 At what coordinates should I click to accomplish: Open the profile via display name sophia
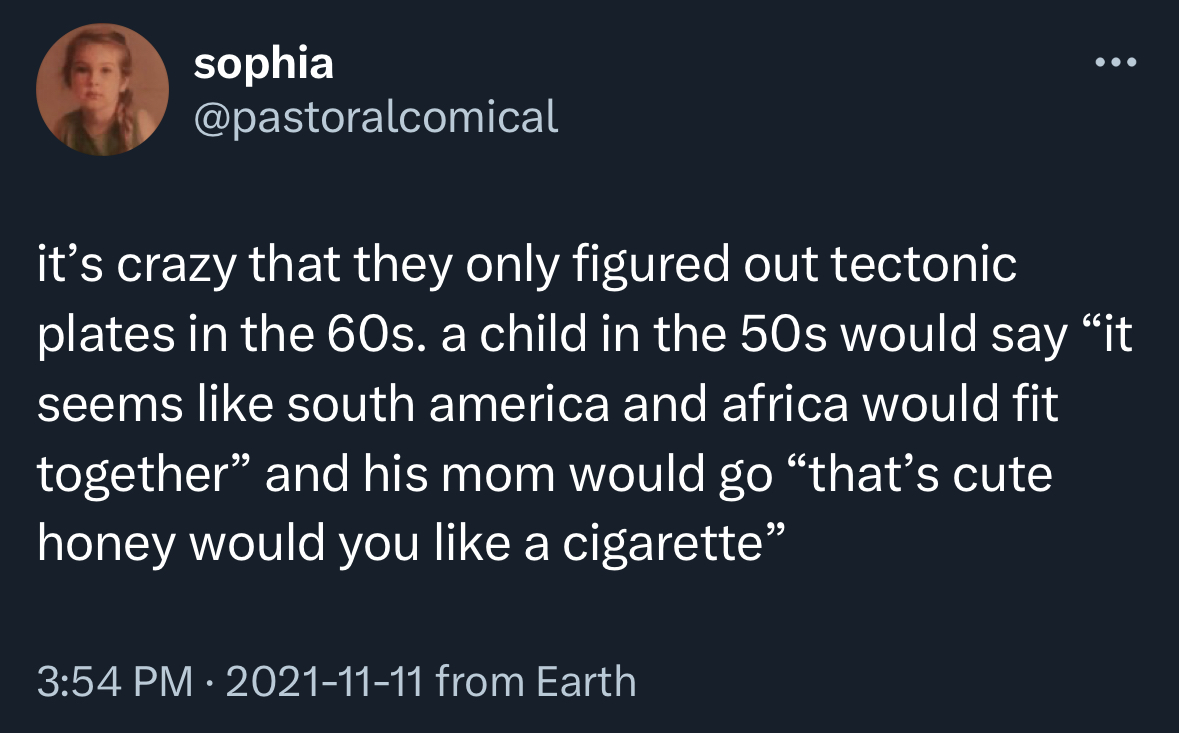264,64
